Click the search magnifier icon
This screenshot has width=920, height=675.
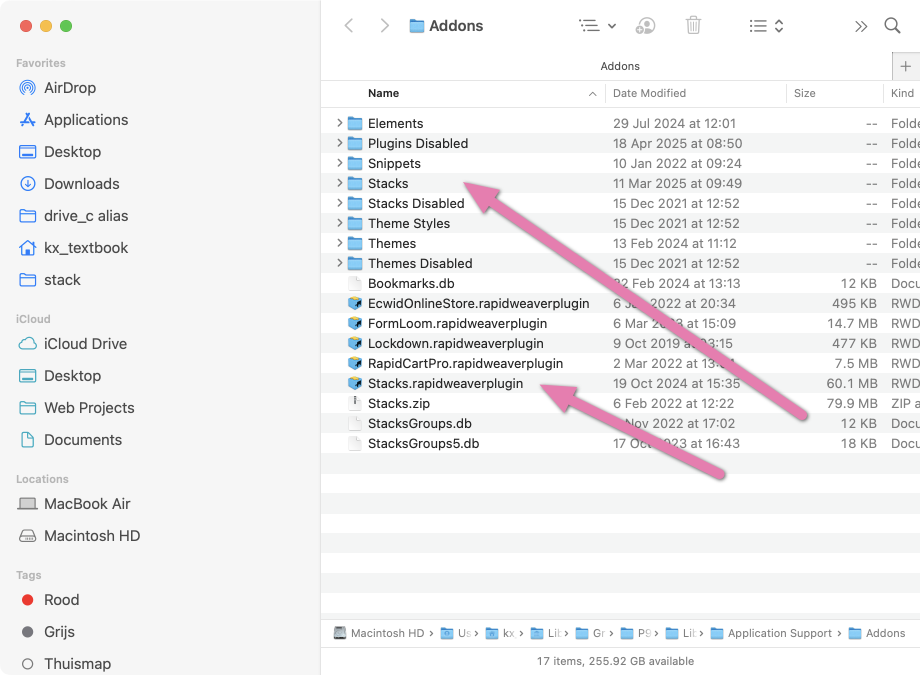892,26
